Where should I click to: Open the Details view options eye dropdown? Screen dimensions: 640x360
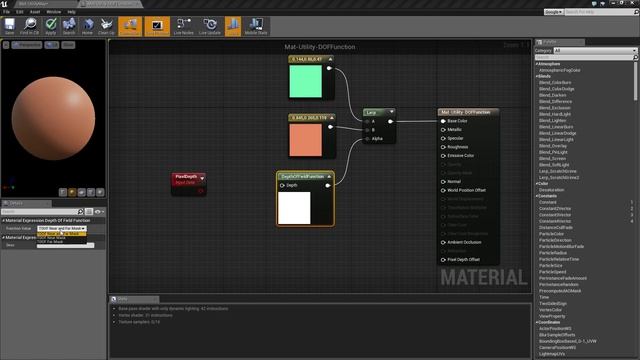(99, 211)
